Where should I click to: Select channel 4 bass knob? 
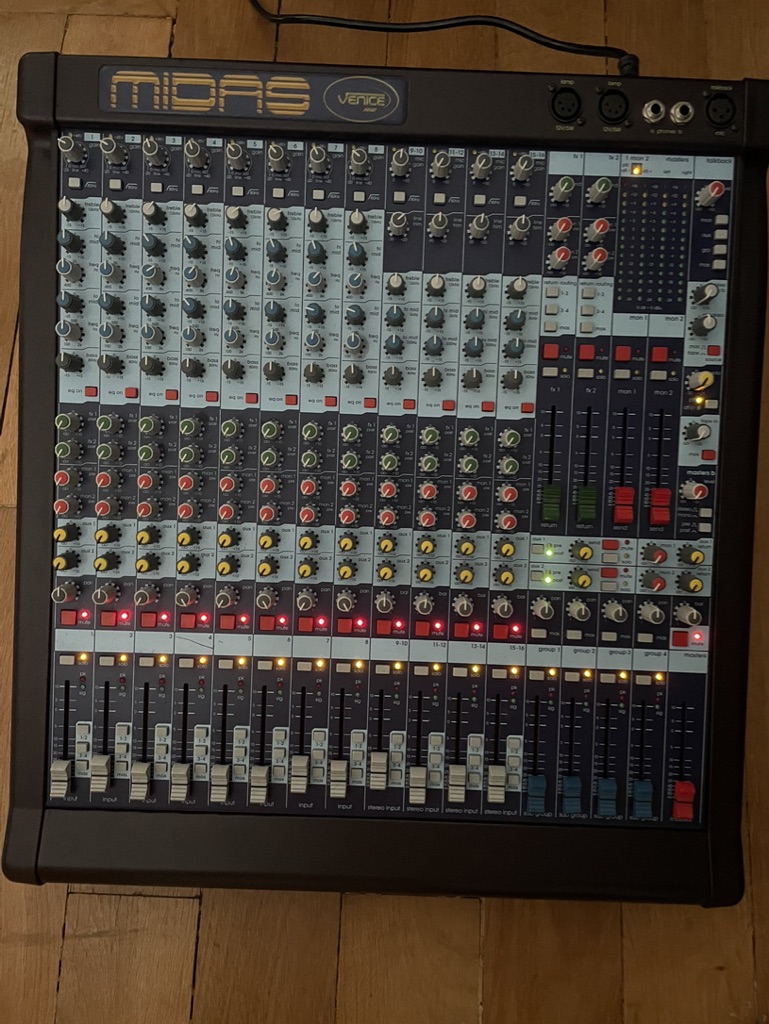point(193,367)
